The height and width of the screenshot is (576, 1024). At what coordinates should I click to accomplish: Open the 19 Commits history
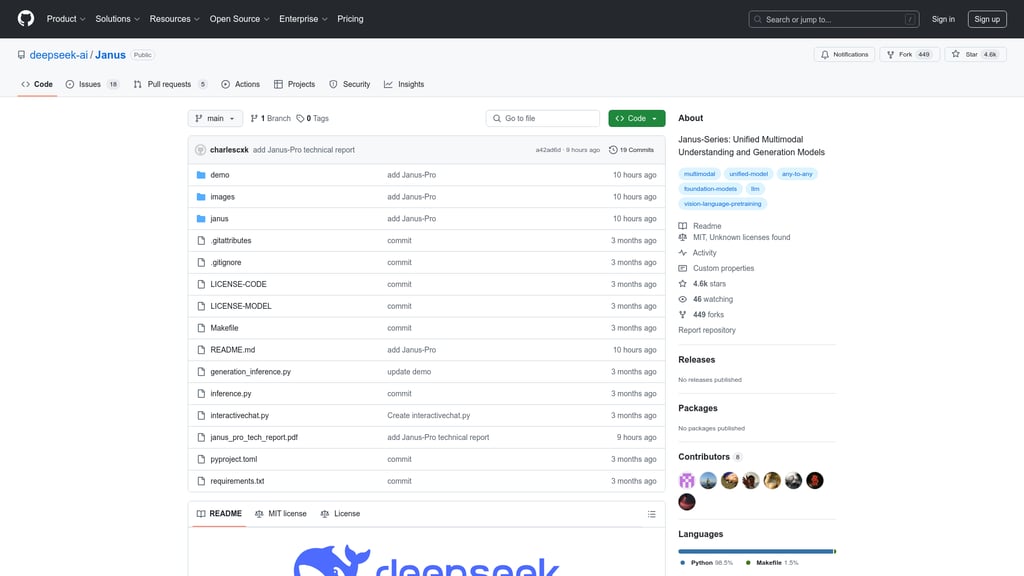click(631, 150)
